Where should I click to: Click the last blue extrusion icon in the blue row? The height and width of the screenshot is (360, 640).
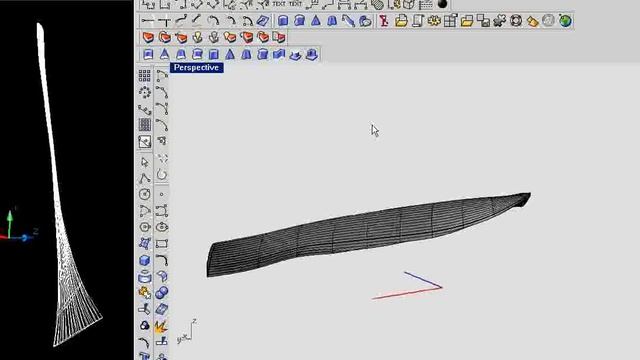point(312,54)
